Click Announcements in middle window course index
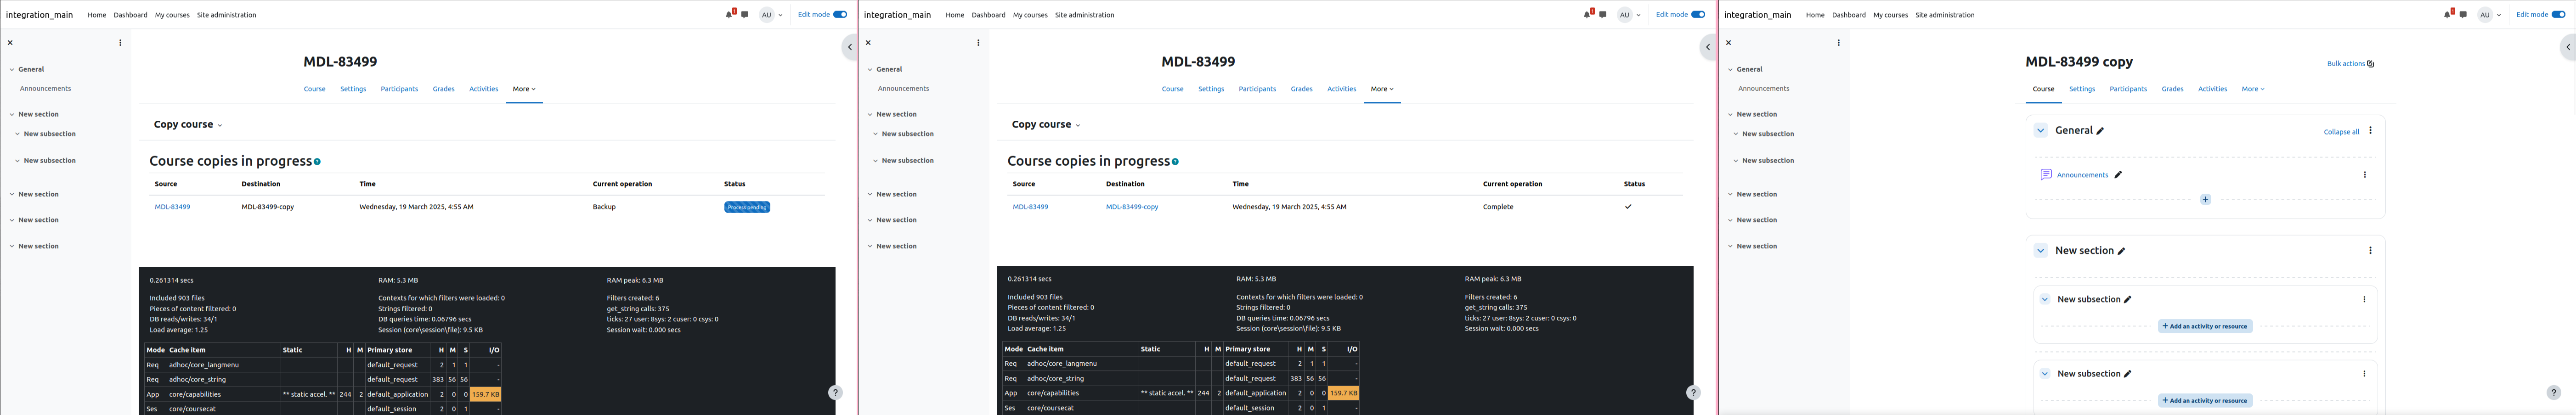Viewport: 2576px width, 415px height. click(903, 89)
